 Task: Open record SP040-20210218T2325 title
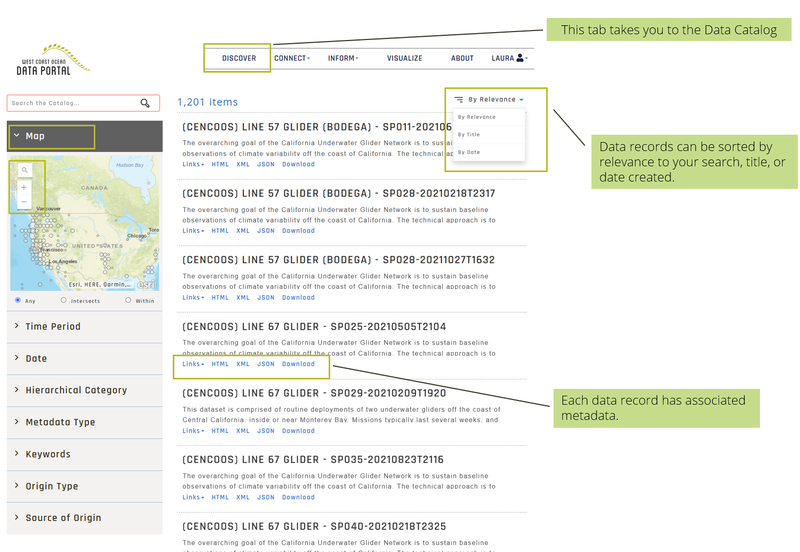tap(314, 526)
